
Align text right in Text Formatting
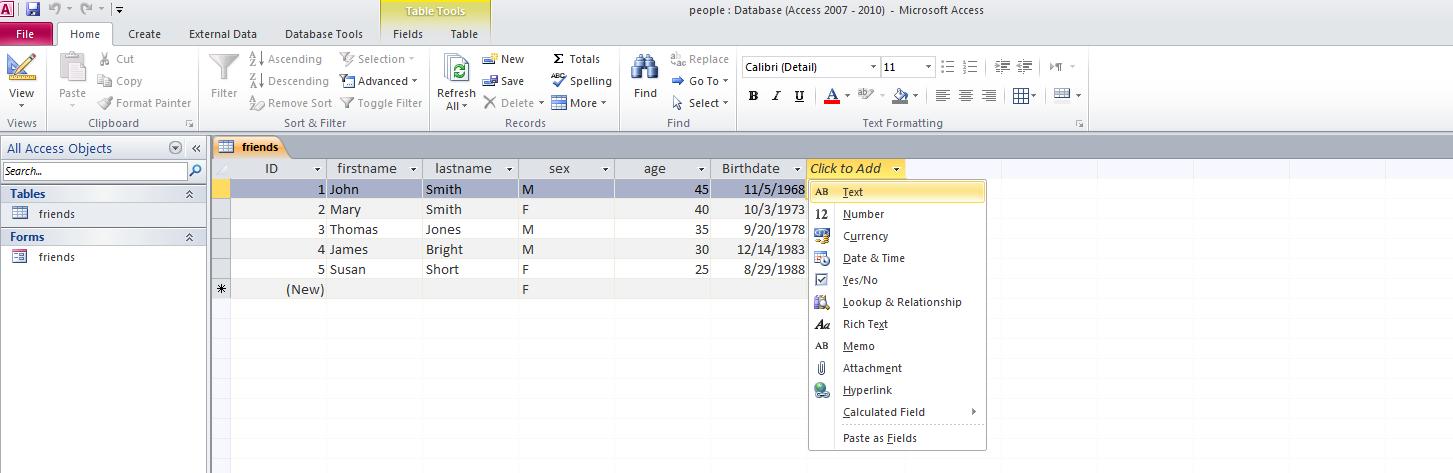click(x=988, y=96)
